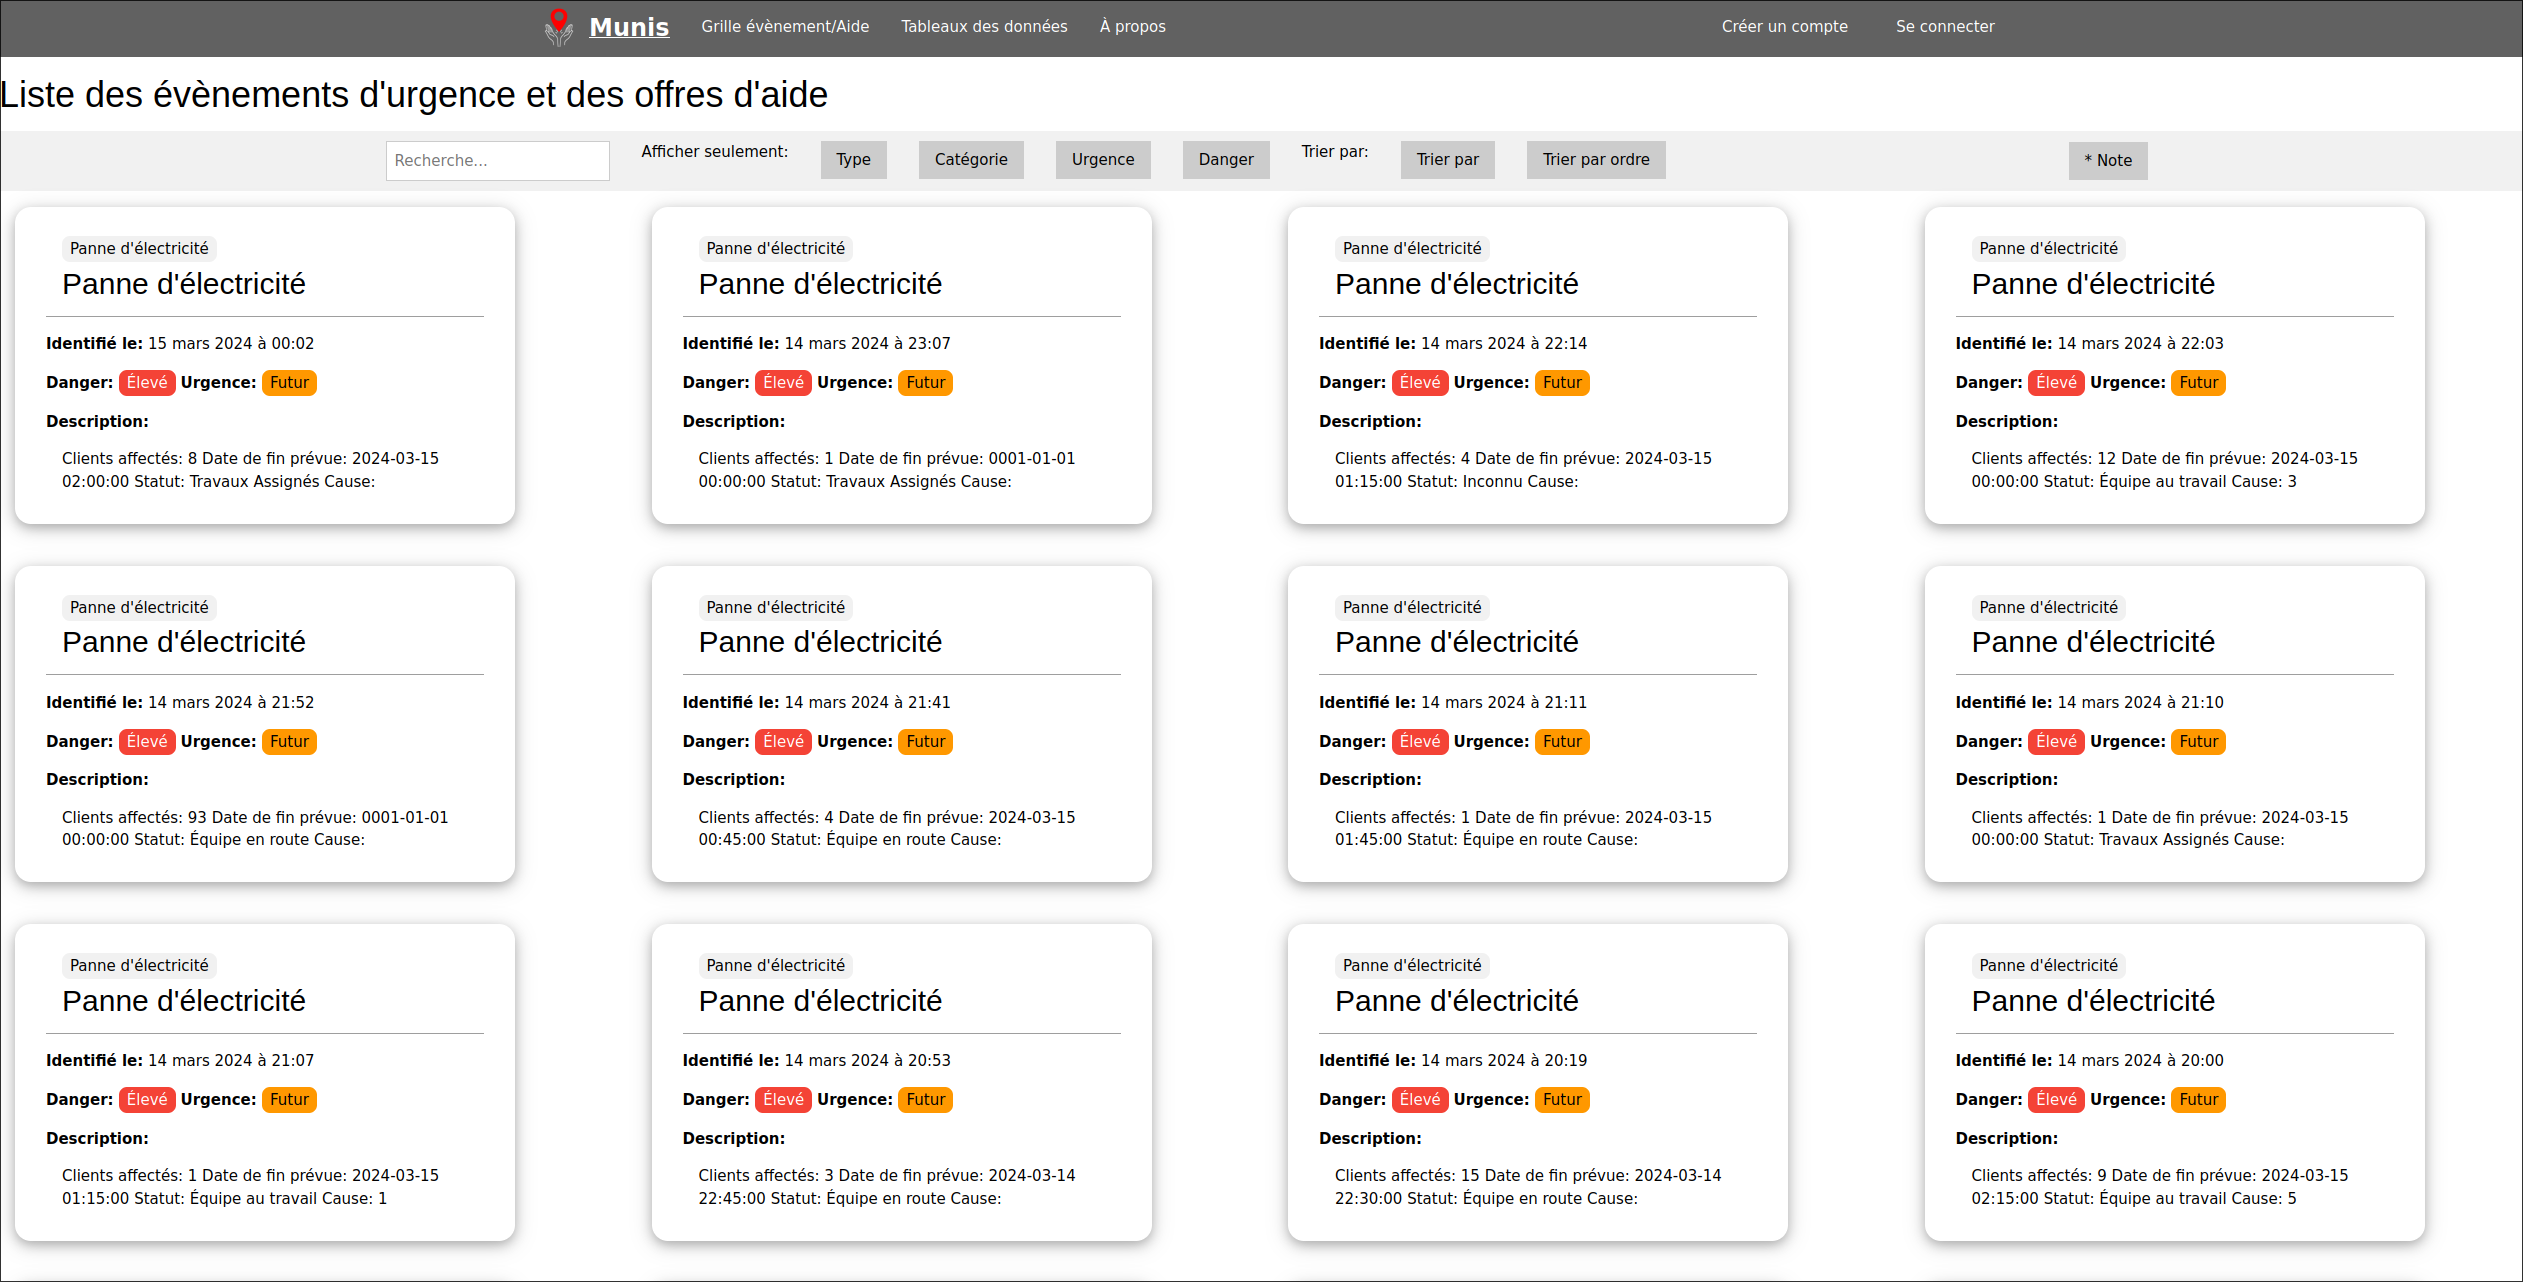
Task: Select category tag on the 21:52 card
Action: click(x=139, y=607)
